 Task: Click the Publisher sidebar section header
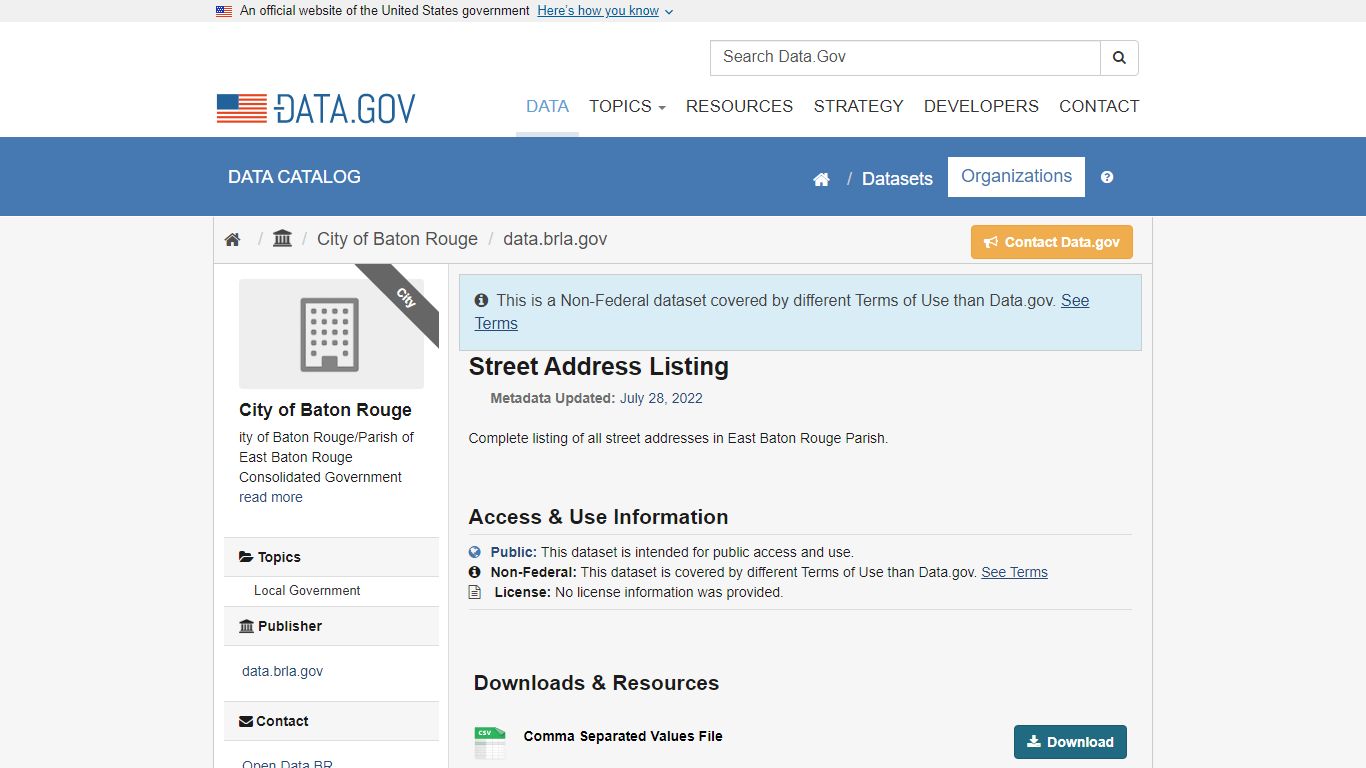pos(331,626)
